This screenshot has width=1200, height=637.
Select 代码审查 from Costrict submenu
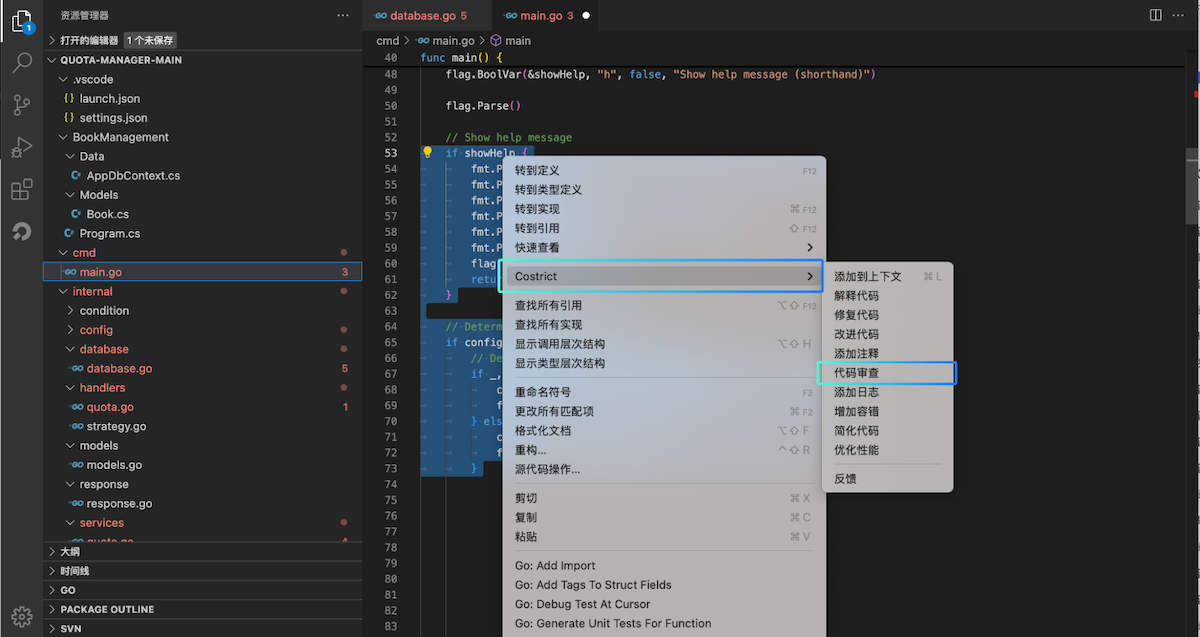click(x=857, y=373)
